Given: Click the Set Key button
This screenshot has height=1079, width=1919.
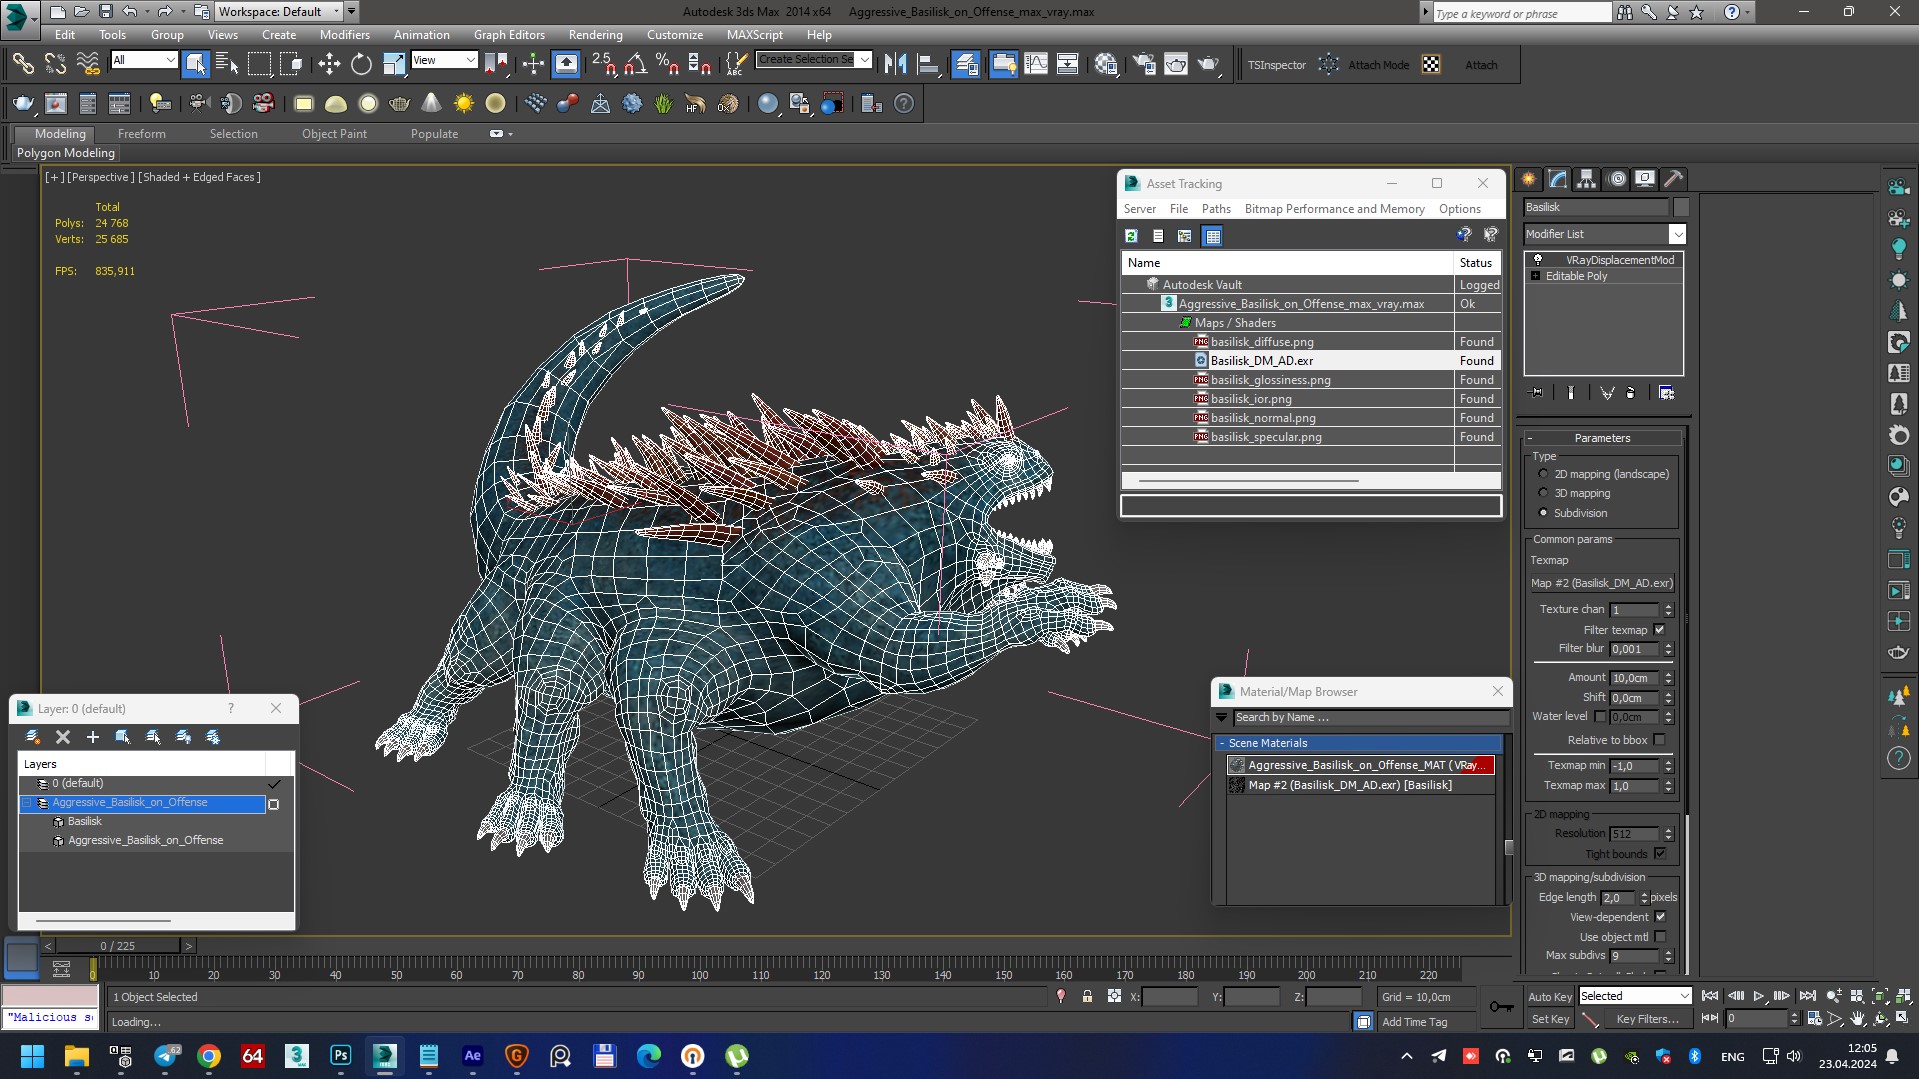Looking at the screenshot, I should [1549, 1019].
